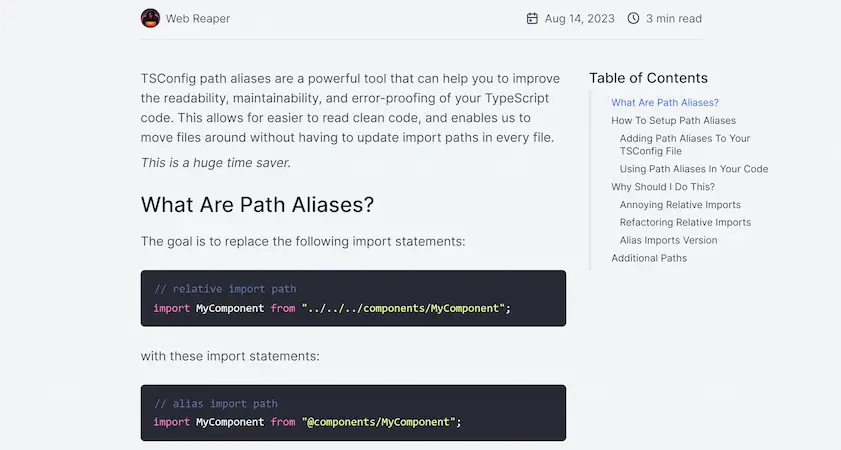Click the Table of Contents heading
The image size is (841, 450).
click(x=648, y=78)
